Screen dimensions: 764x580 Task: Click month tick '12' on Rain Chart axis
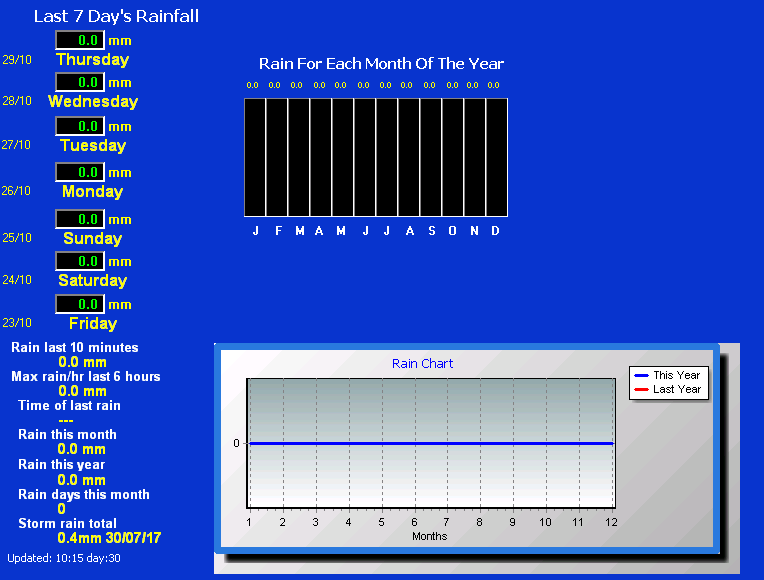pos(611,522)
